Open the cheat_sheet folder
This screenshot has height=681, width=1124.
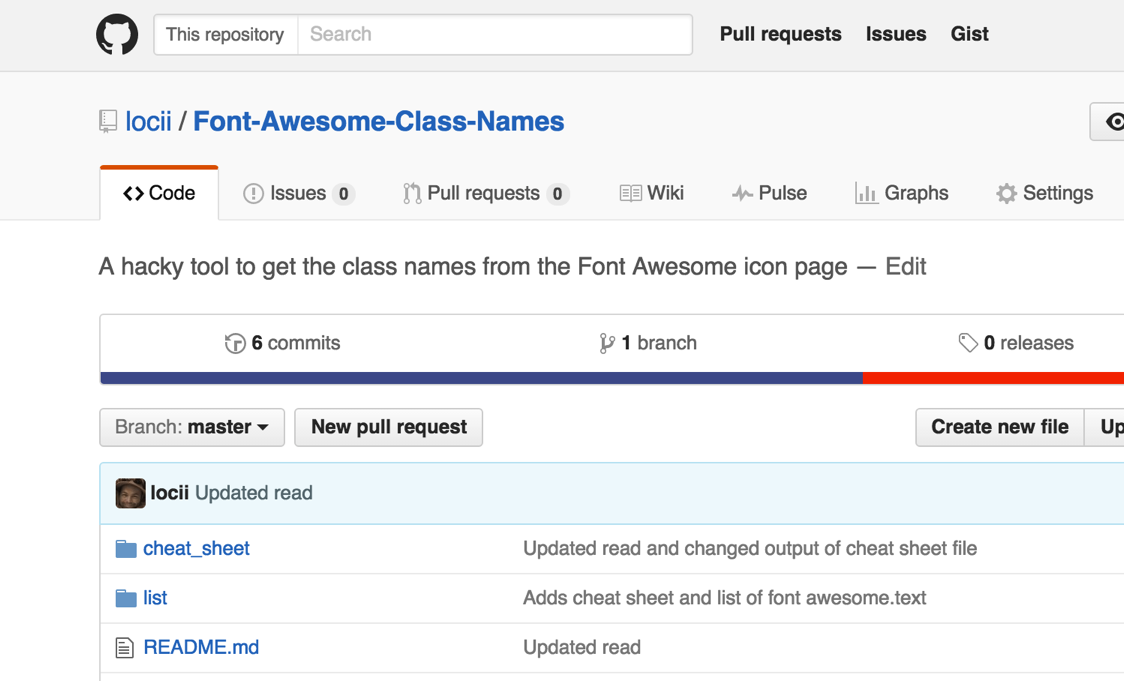pyautogui.click(x=196, y=549)
